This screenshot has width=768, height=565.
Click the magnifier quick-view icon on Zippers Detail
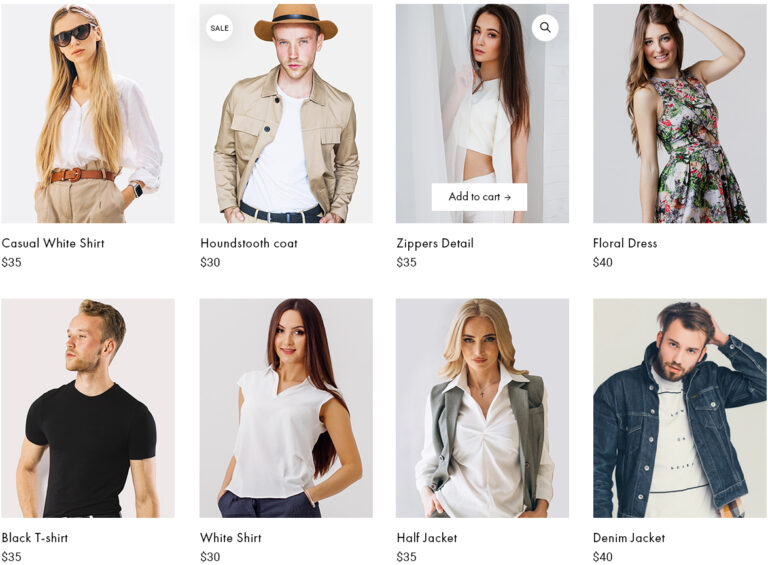(545, 27)
